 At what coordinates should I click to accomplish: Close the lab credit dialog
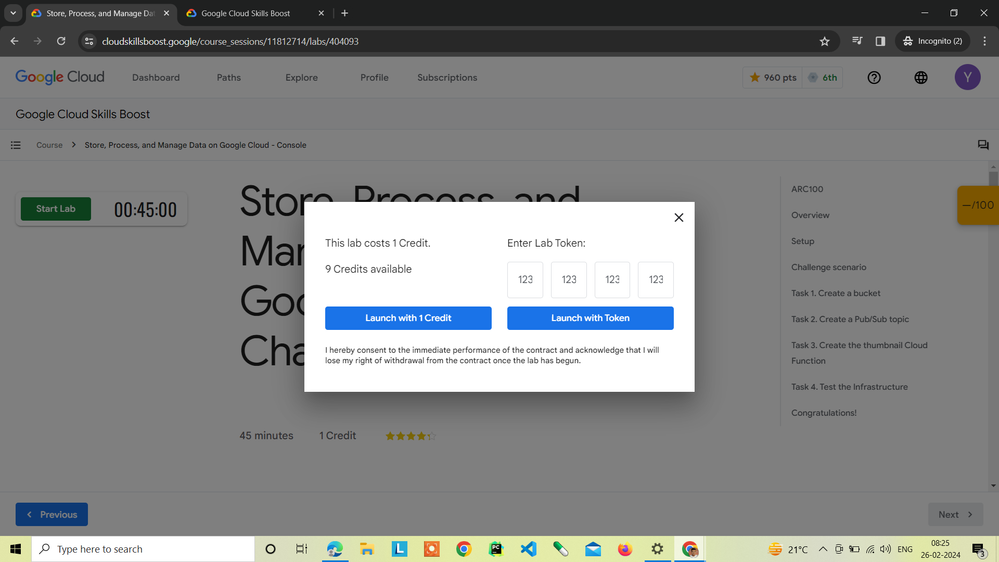tap(679, 218)
